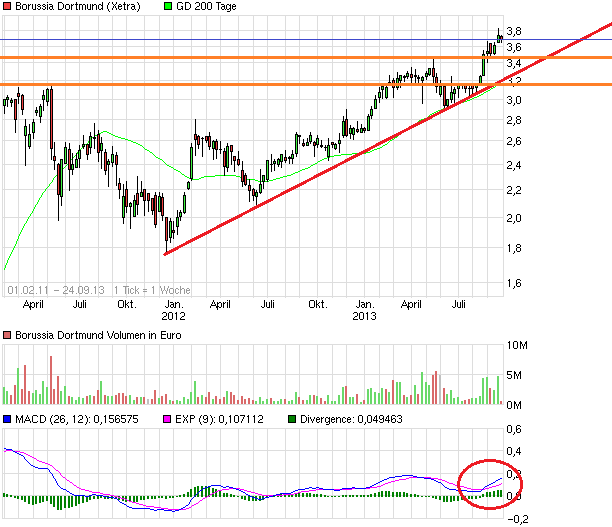Select the 'GD 200 Tage' legend label

[x=206, y=6]
